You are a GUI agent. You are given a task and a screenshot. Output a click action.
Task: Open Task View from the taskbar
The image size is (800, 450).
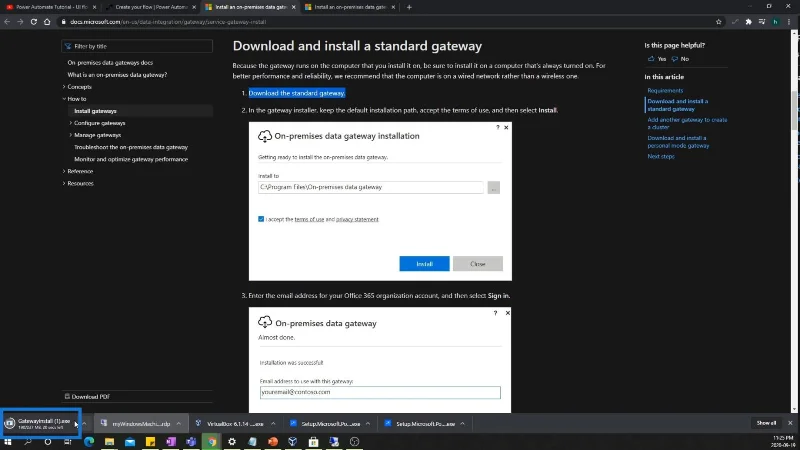coord(67,441)
